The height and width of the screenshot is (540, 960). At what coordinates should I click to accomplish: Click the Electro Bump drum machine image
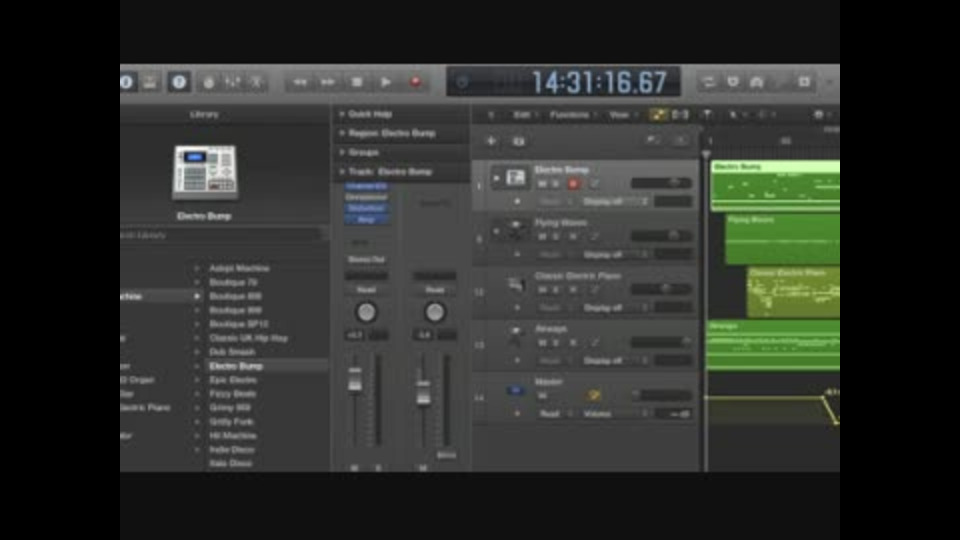point(205,172)
